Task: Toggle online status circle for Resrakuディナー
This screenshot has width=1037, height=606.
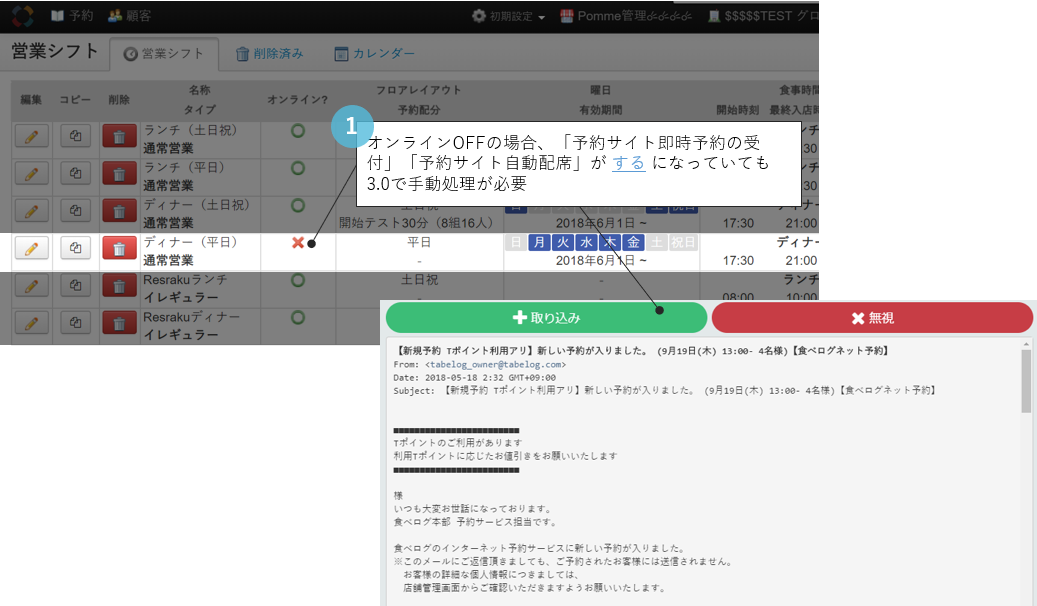Action: [x=298, y=318]
